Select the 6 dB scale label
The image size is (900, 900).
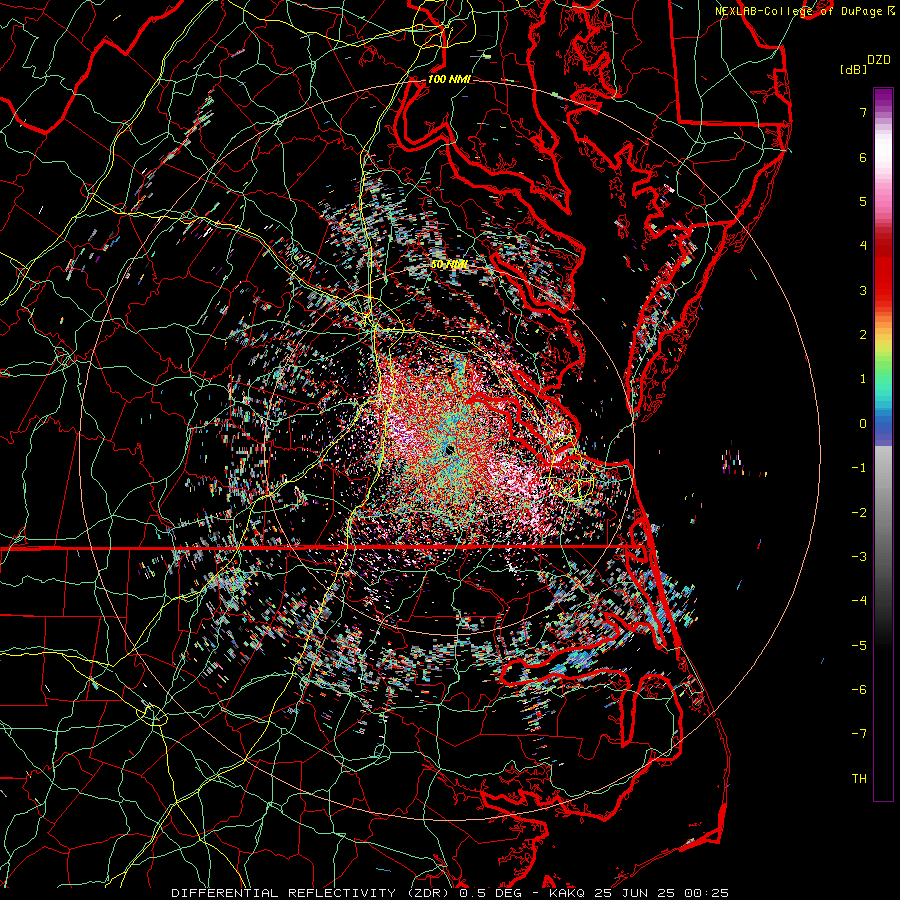tap(863, 157)
